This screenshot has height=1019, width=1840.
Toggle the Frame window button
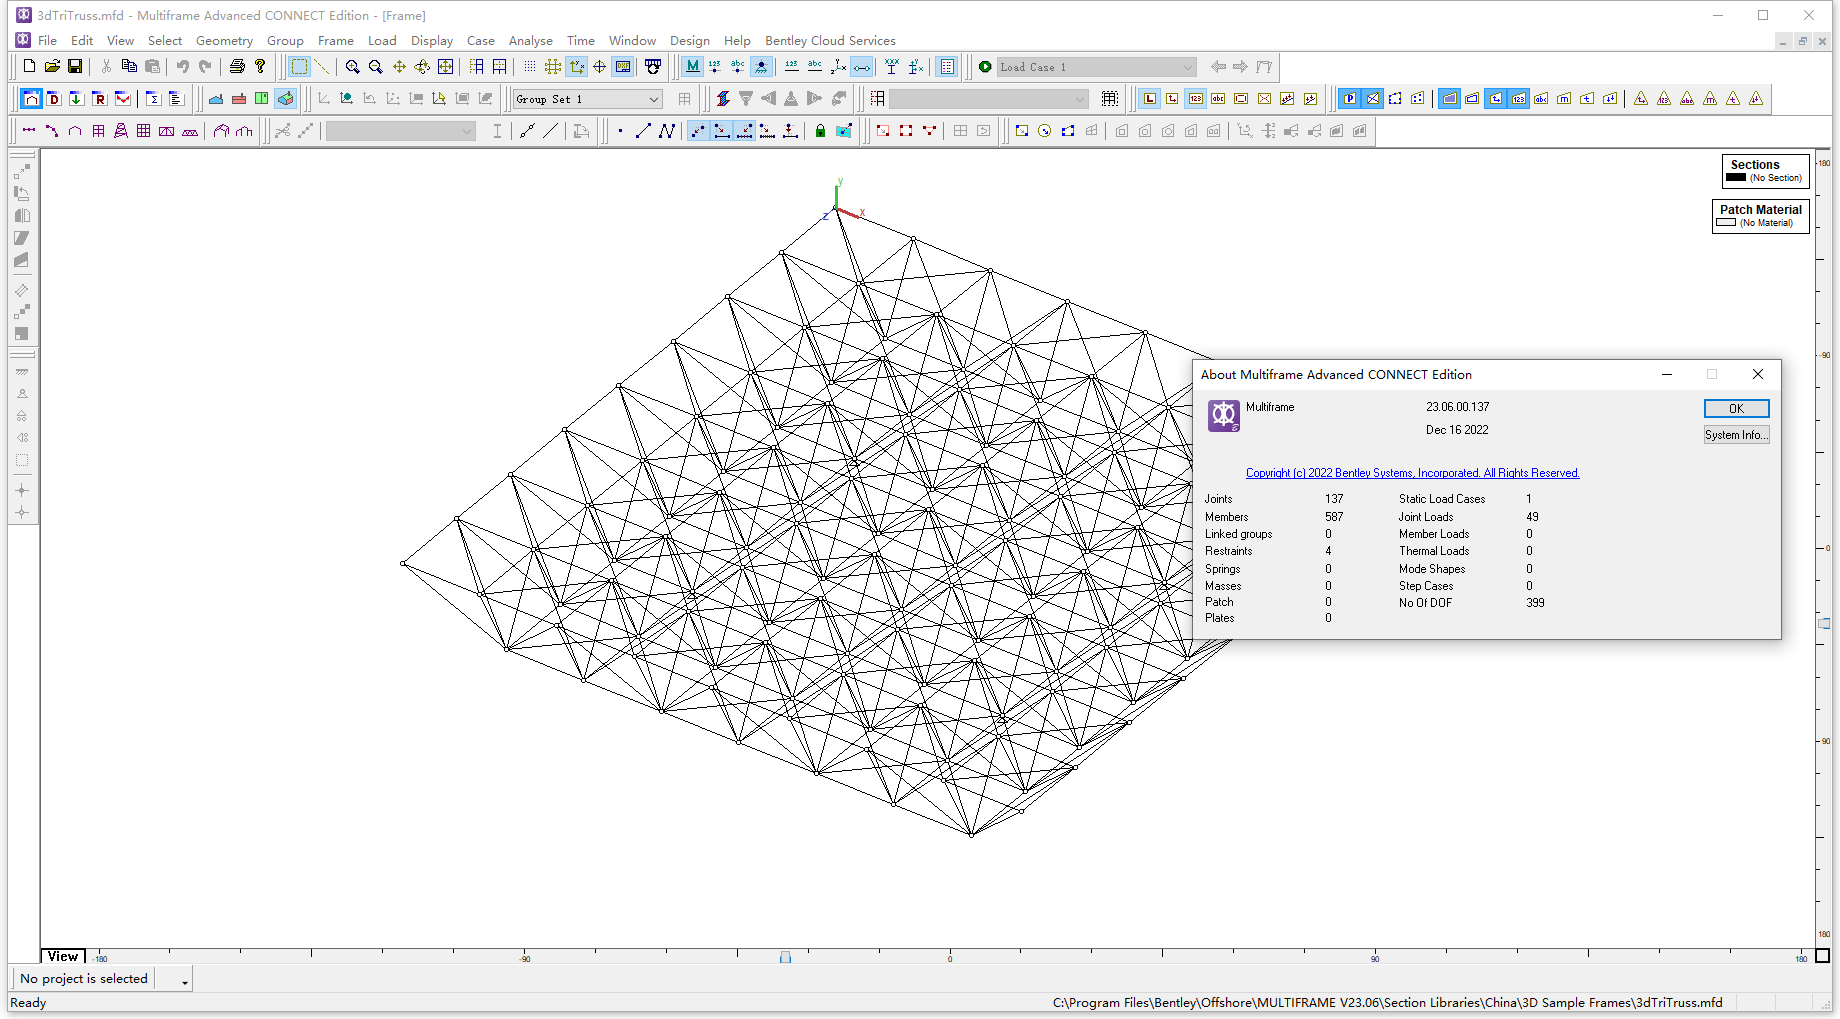pos(31,99)
